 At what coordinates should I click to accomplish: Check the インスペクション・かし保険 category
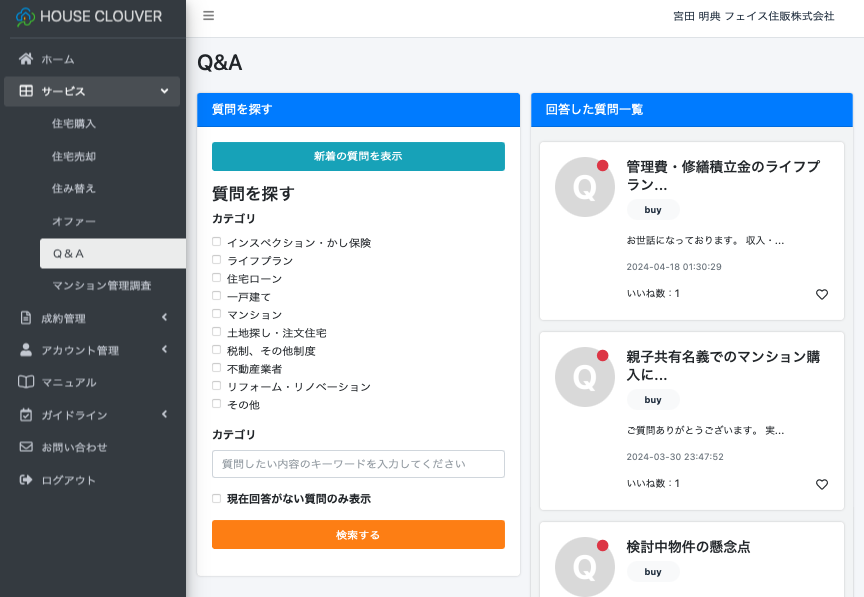217,241
